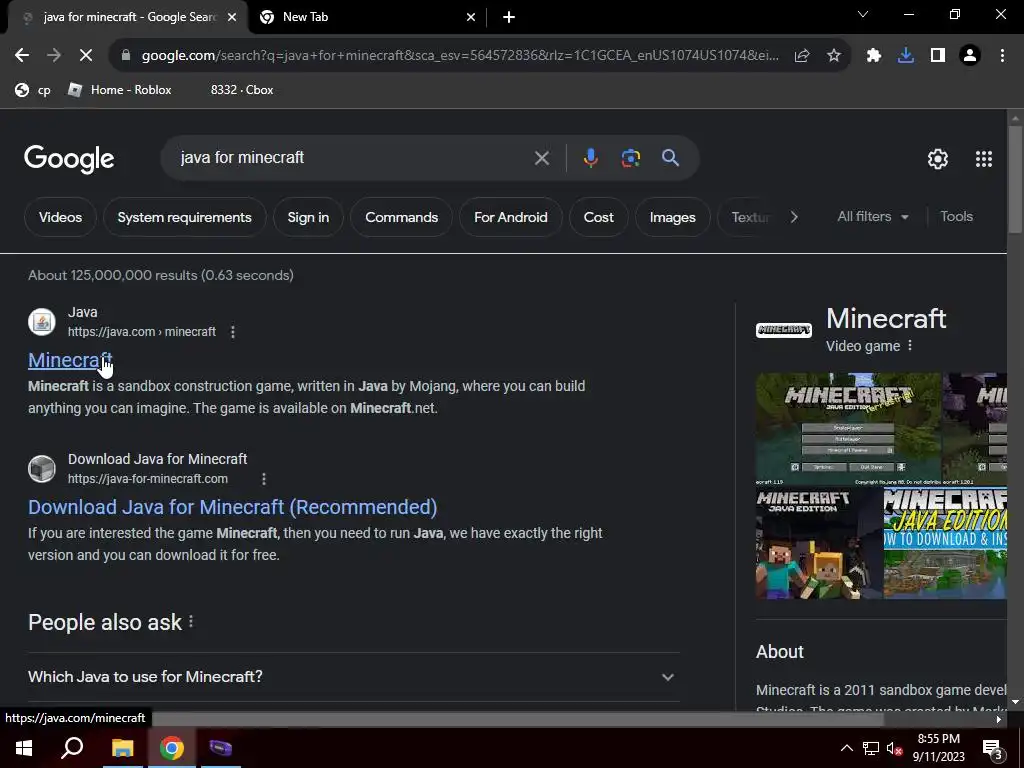Toggle the Chrome side panel icon

938,56
